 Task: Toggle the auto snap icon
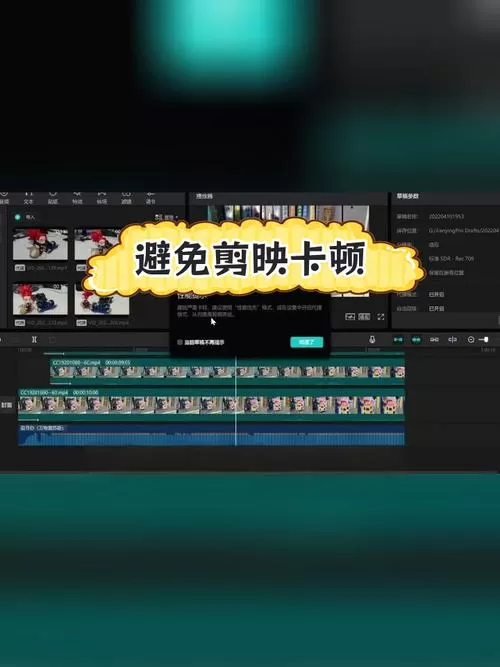tap(416, 339)
